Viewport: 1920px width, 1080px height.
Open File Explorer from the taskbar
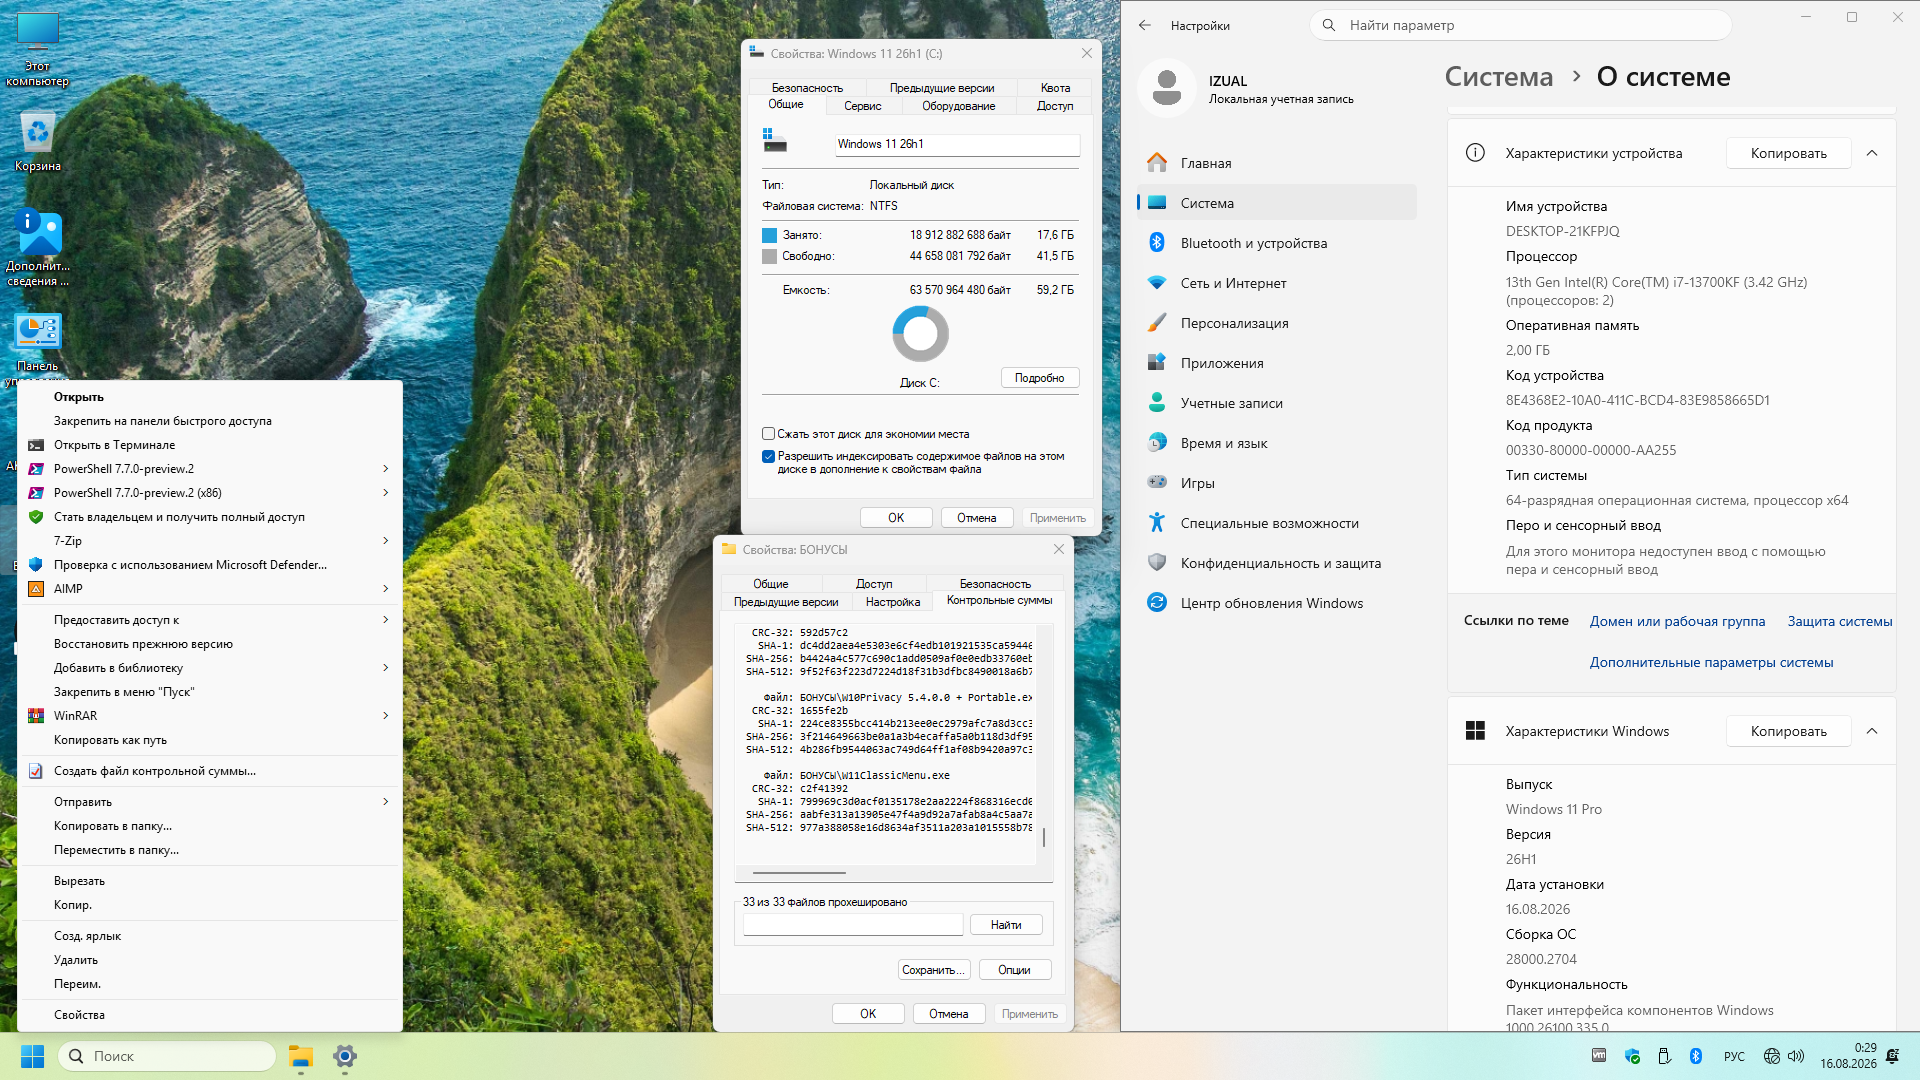point(301,1056)
